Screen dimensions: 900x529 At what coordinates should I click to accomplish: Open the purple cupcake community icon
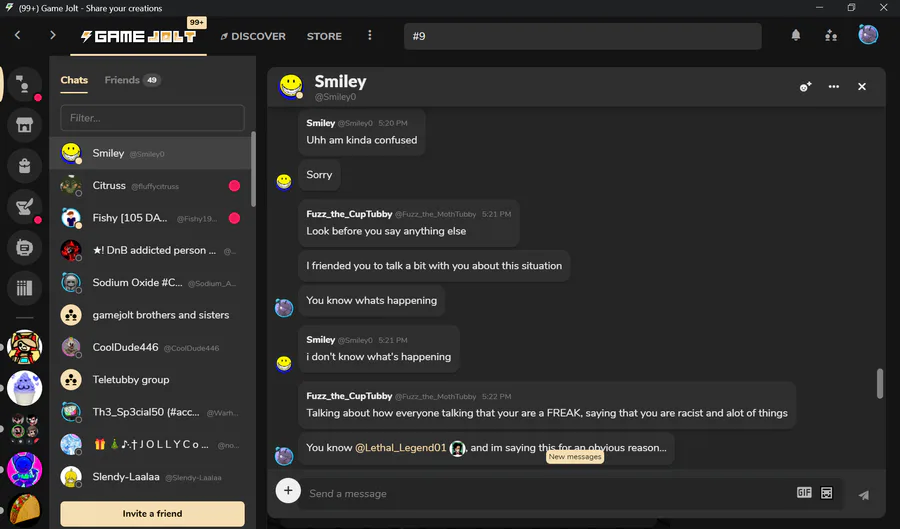pyautogui.click(x=24, y=388)
